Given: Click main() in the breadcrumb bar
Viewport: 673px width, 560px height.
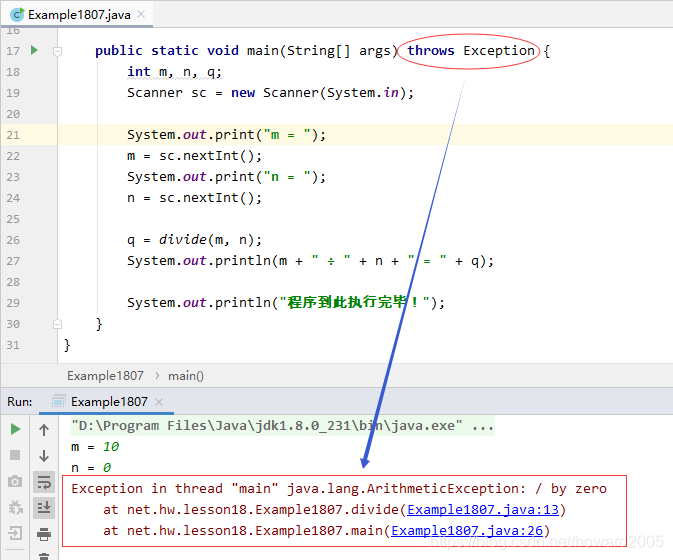Looking at the screenshot, I should pyautogui.click(x=185, y=376).
